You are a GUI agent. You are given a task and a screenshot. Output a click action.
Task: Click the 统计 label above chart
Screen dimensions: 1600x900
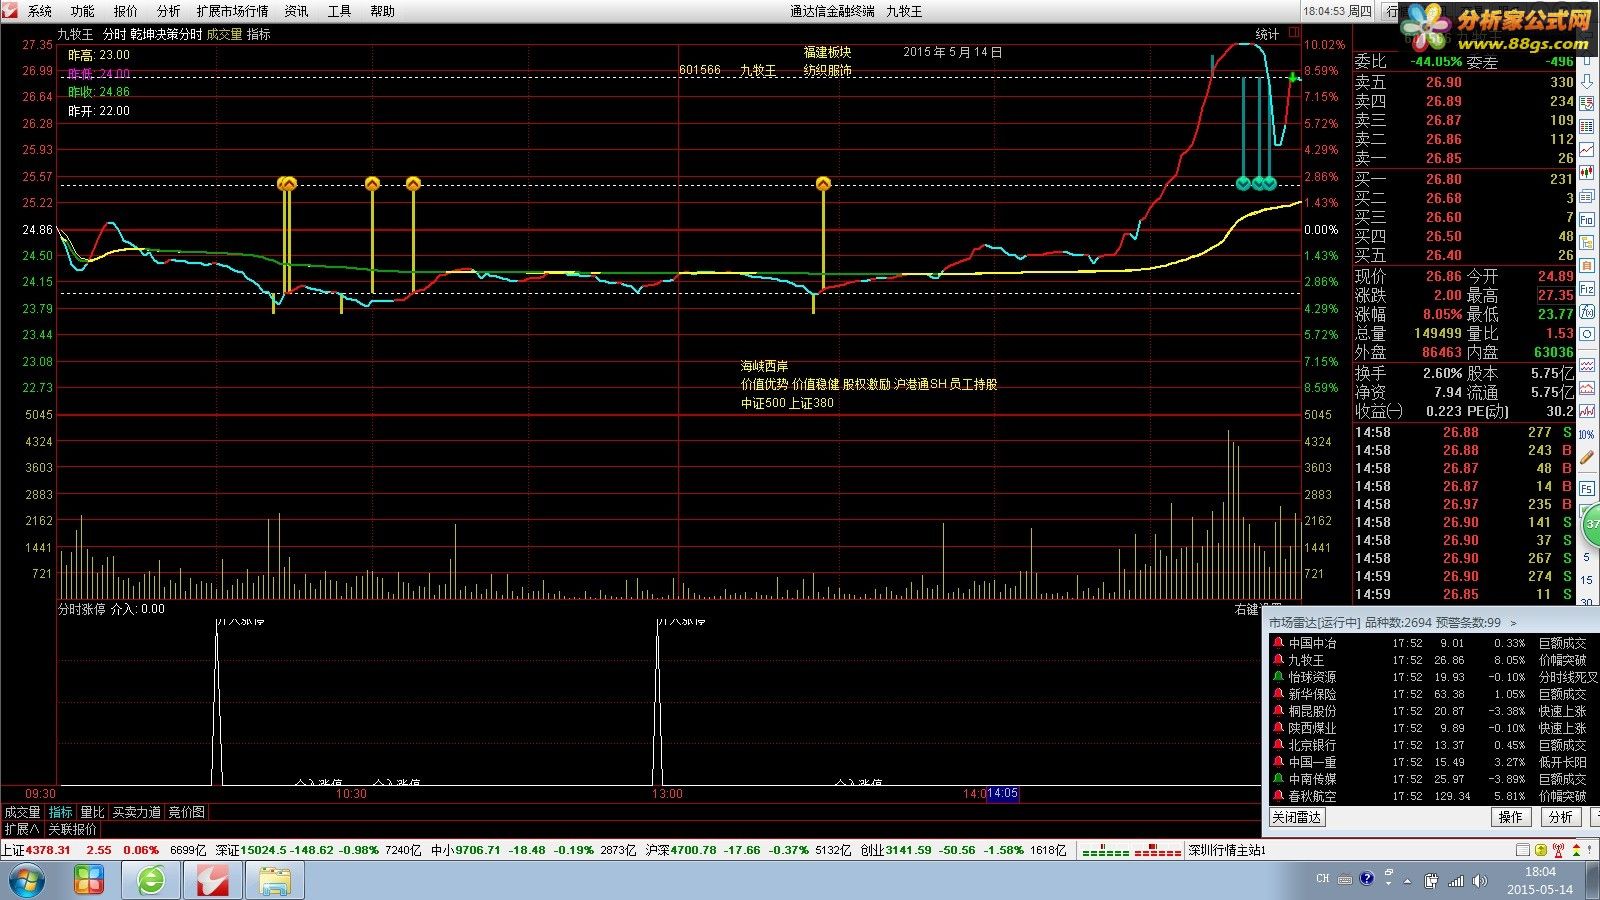tap(1267, 34)
